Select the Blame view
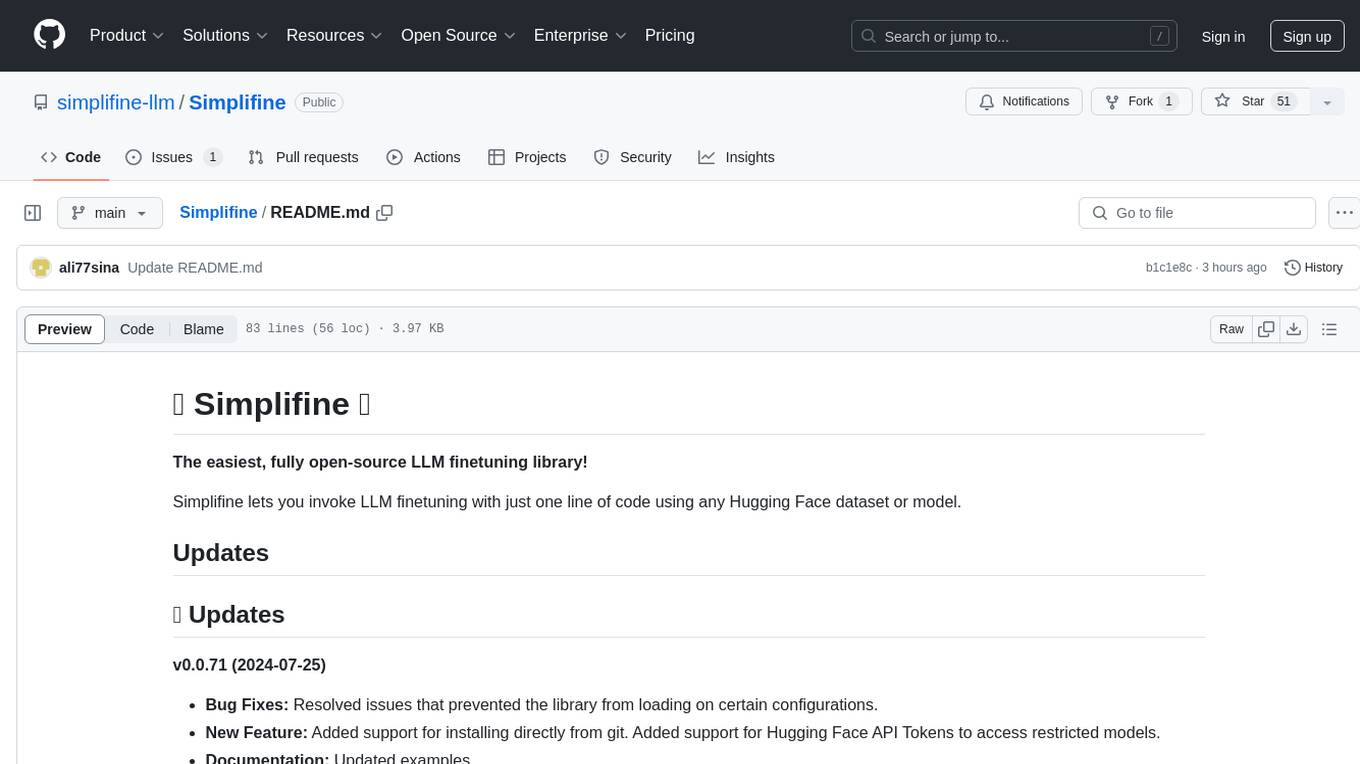This screenshot has height=764, width=1360. 204,329
